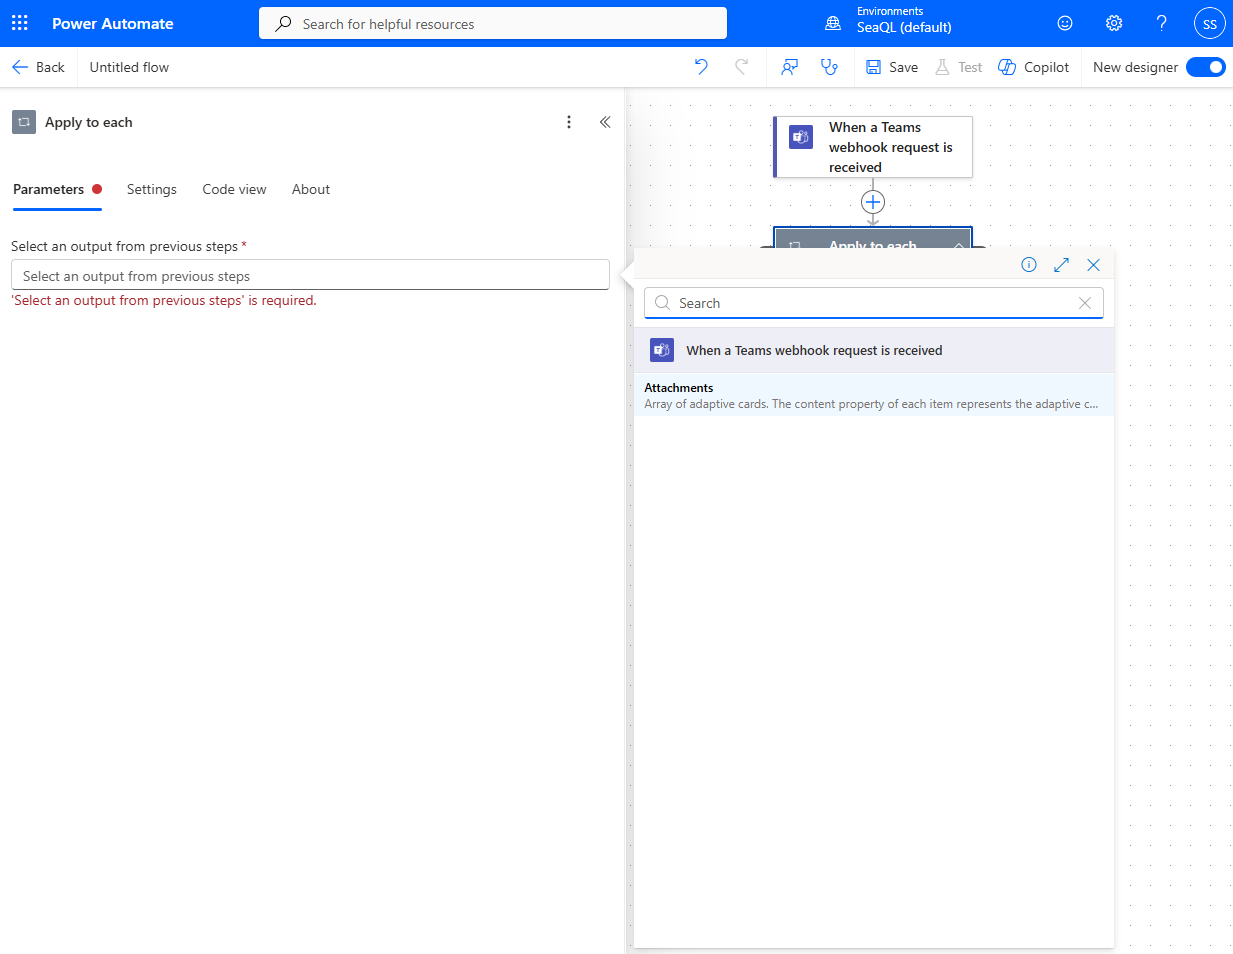
Task: Open the Copilot pane
Action: tap(1034, 67)
